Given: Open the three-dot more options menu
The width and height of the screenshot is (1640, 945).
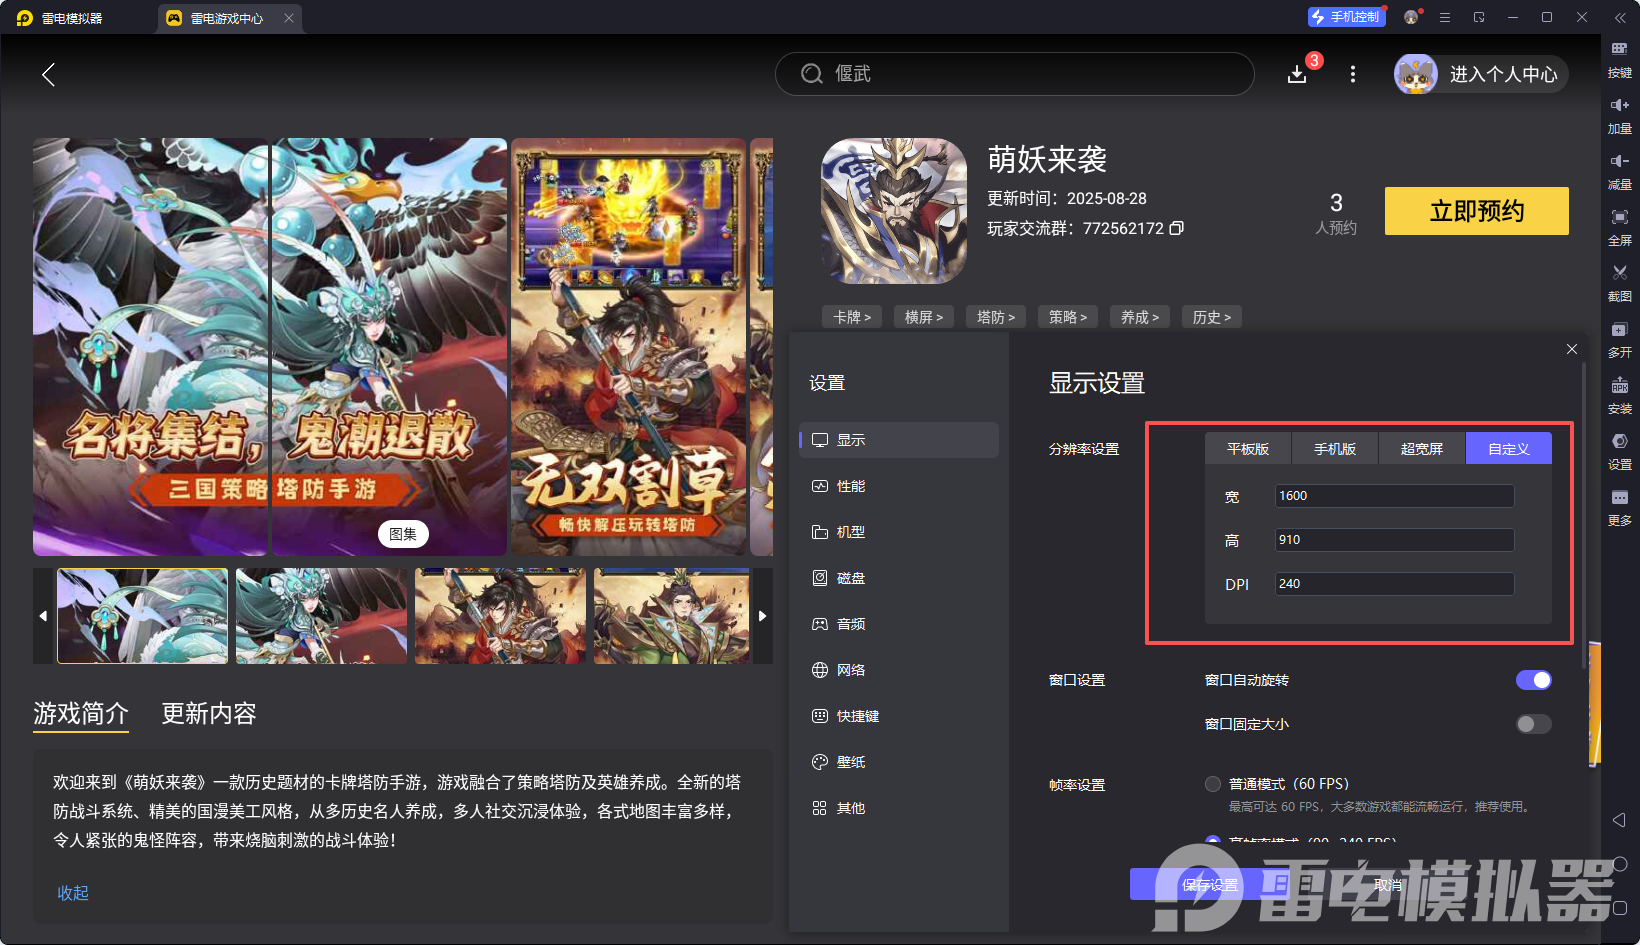Looking at the screenshot, I should tap(1353, 74).
